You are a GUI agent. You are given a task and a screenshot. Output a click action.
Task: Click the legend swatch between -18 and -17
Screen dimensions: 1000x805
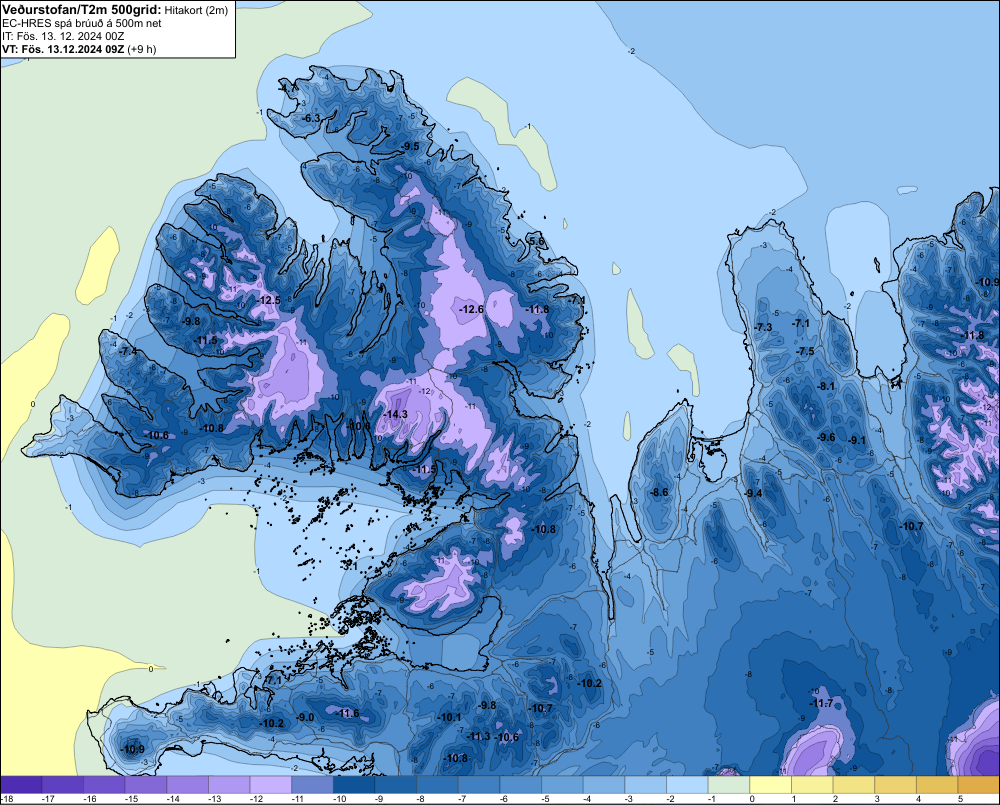[x=21, y=785]
